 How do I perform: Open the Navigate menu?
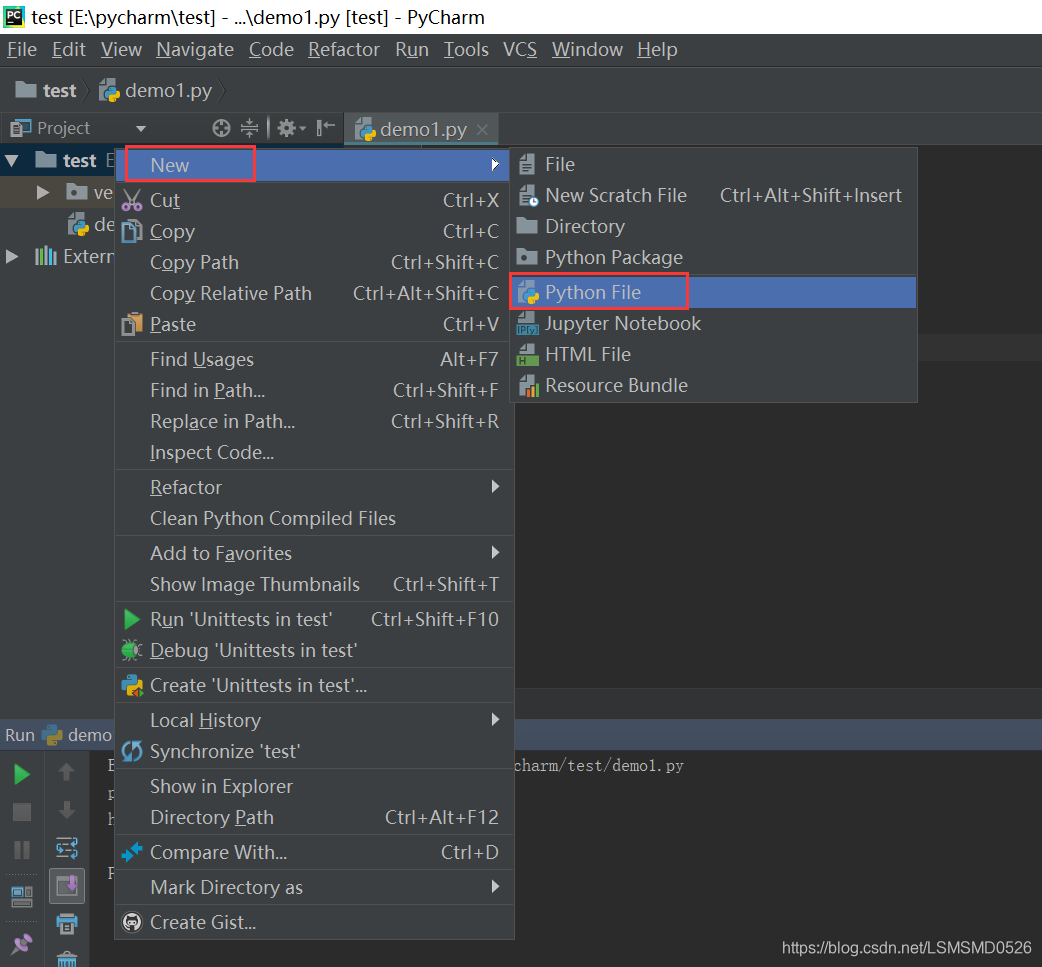tap(195, 50)
